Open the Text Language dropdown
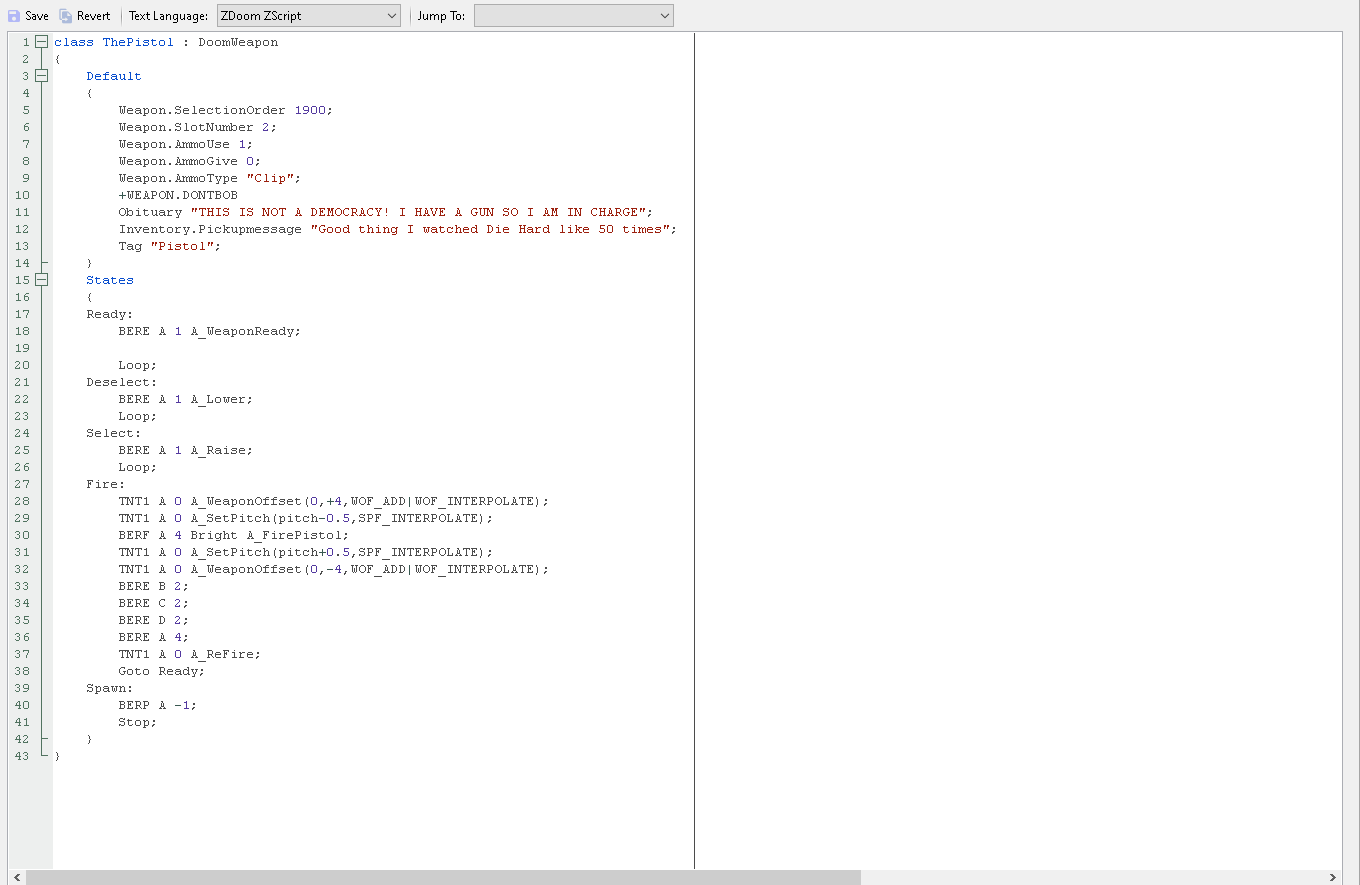The height and width of the screenshot is (885, 1360). click(308, 16)
